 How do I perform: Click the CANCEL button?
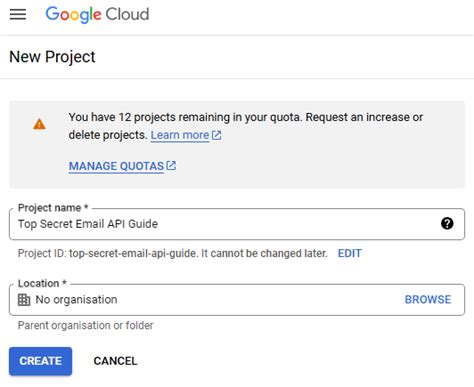pyautogui.click(x=115, y=361)
